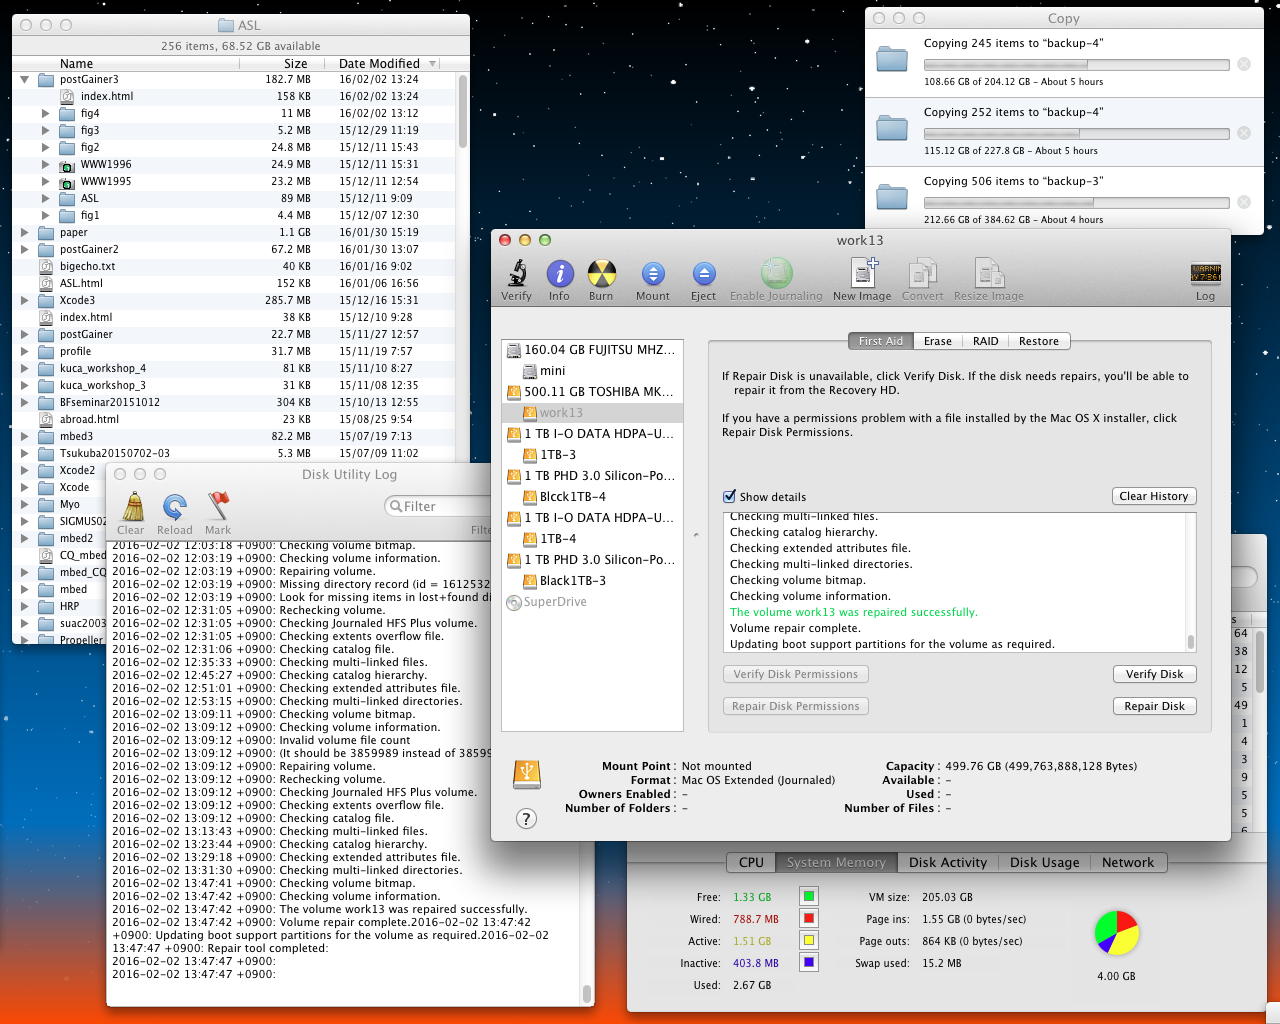Click the Repair Disk button
This screenshot has height=1024, width=1280.
(1154, 706)
